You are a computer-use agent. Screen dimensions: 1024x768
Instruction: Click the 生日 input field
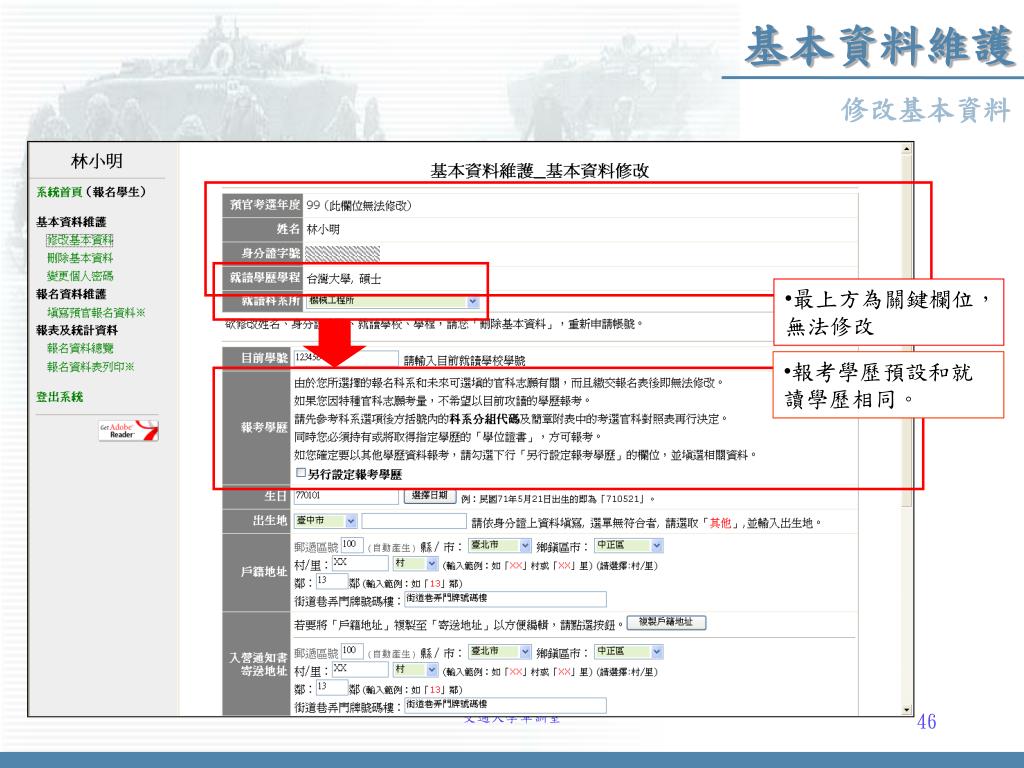point(345,496)
